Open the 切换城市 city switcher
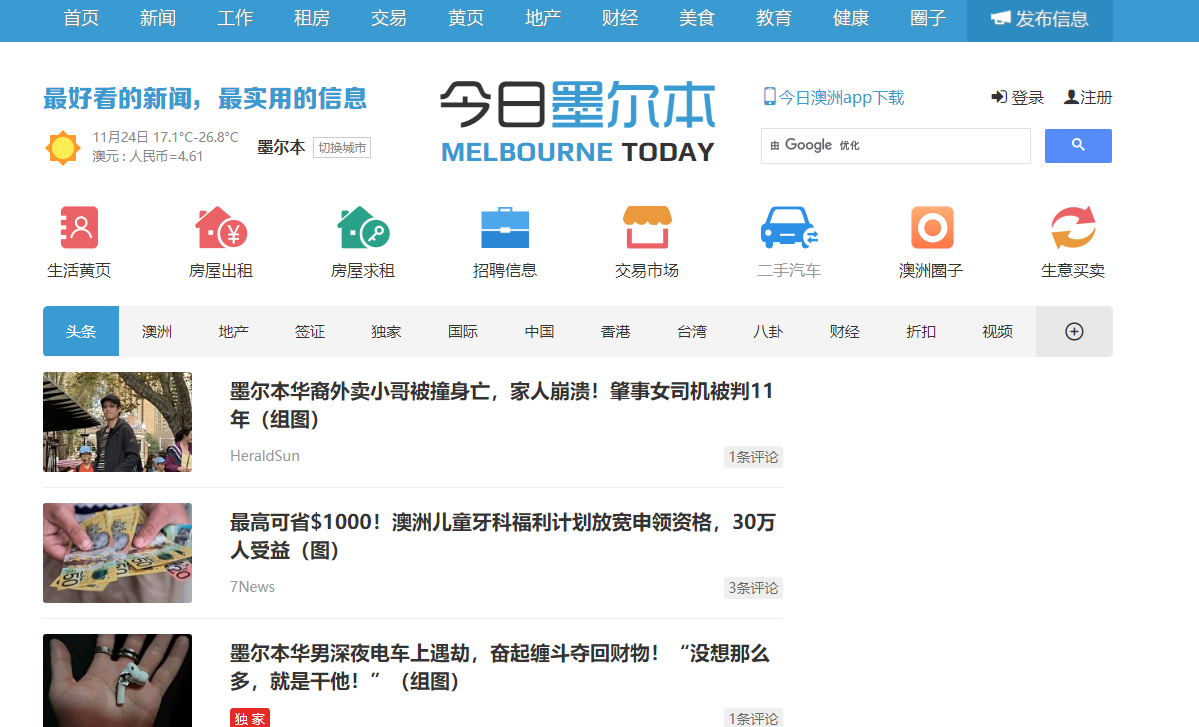The image size is (1199, 727). click(342, 148)
